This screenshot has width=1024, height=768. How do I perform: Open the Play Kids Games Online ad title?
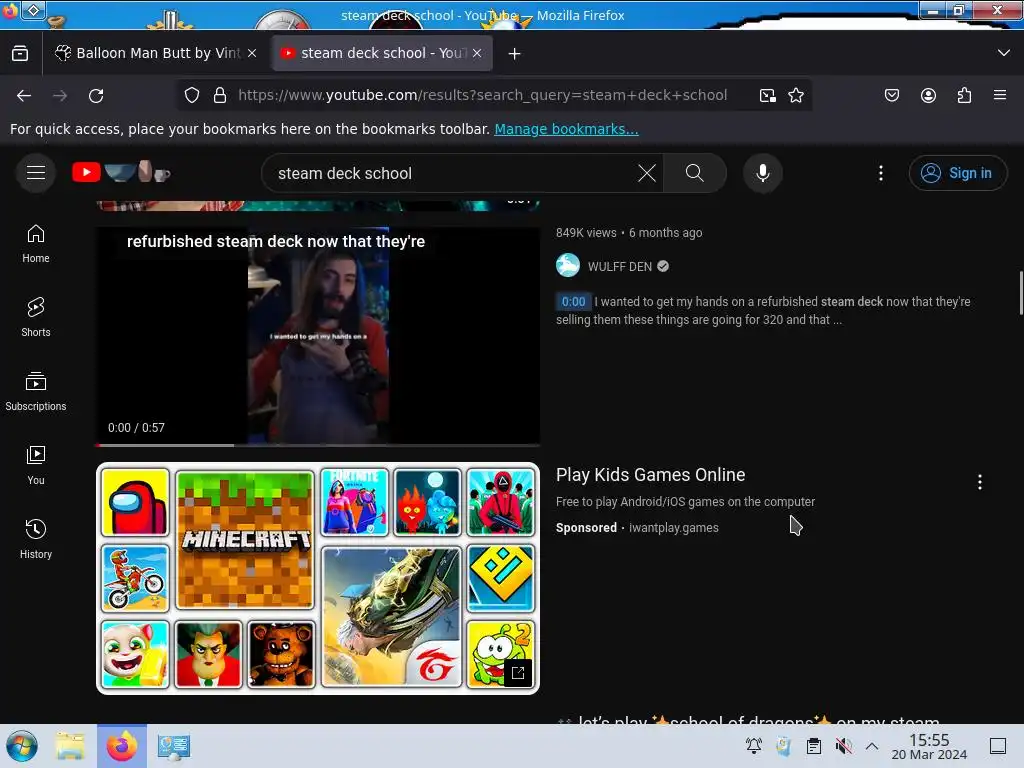coord(650,475)
